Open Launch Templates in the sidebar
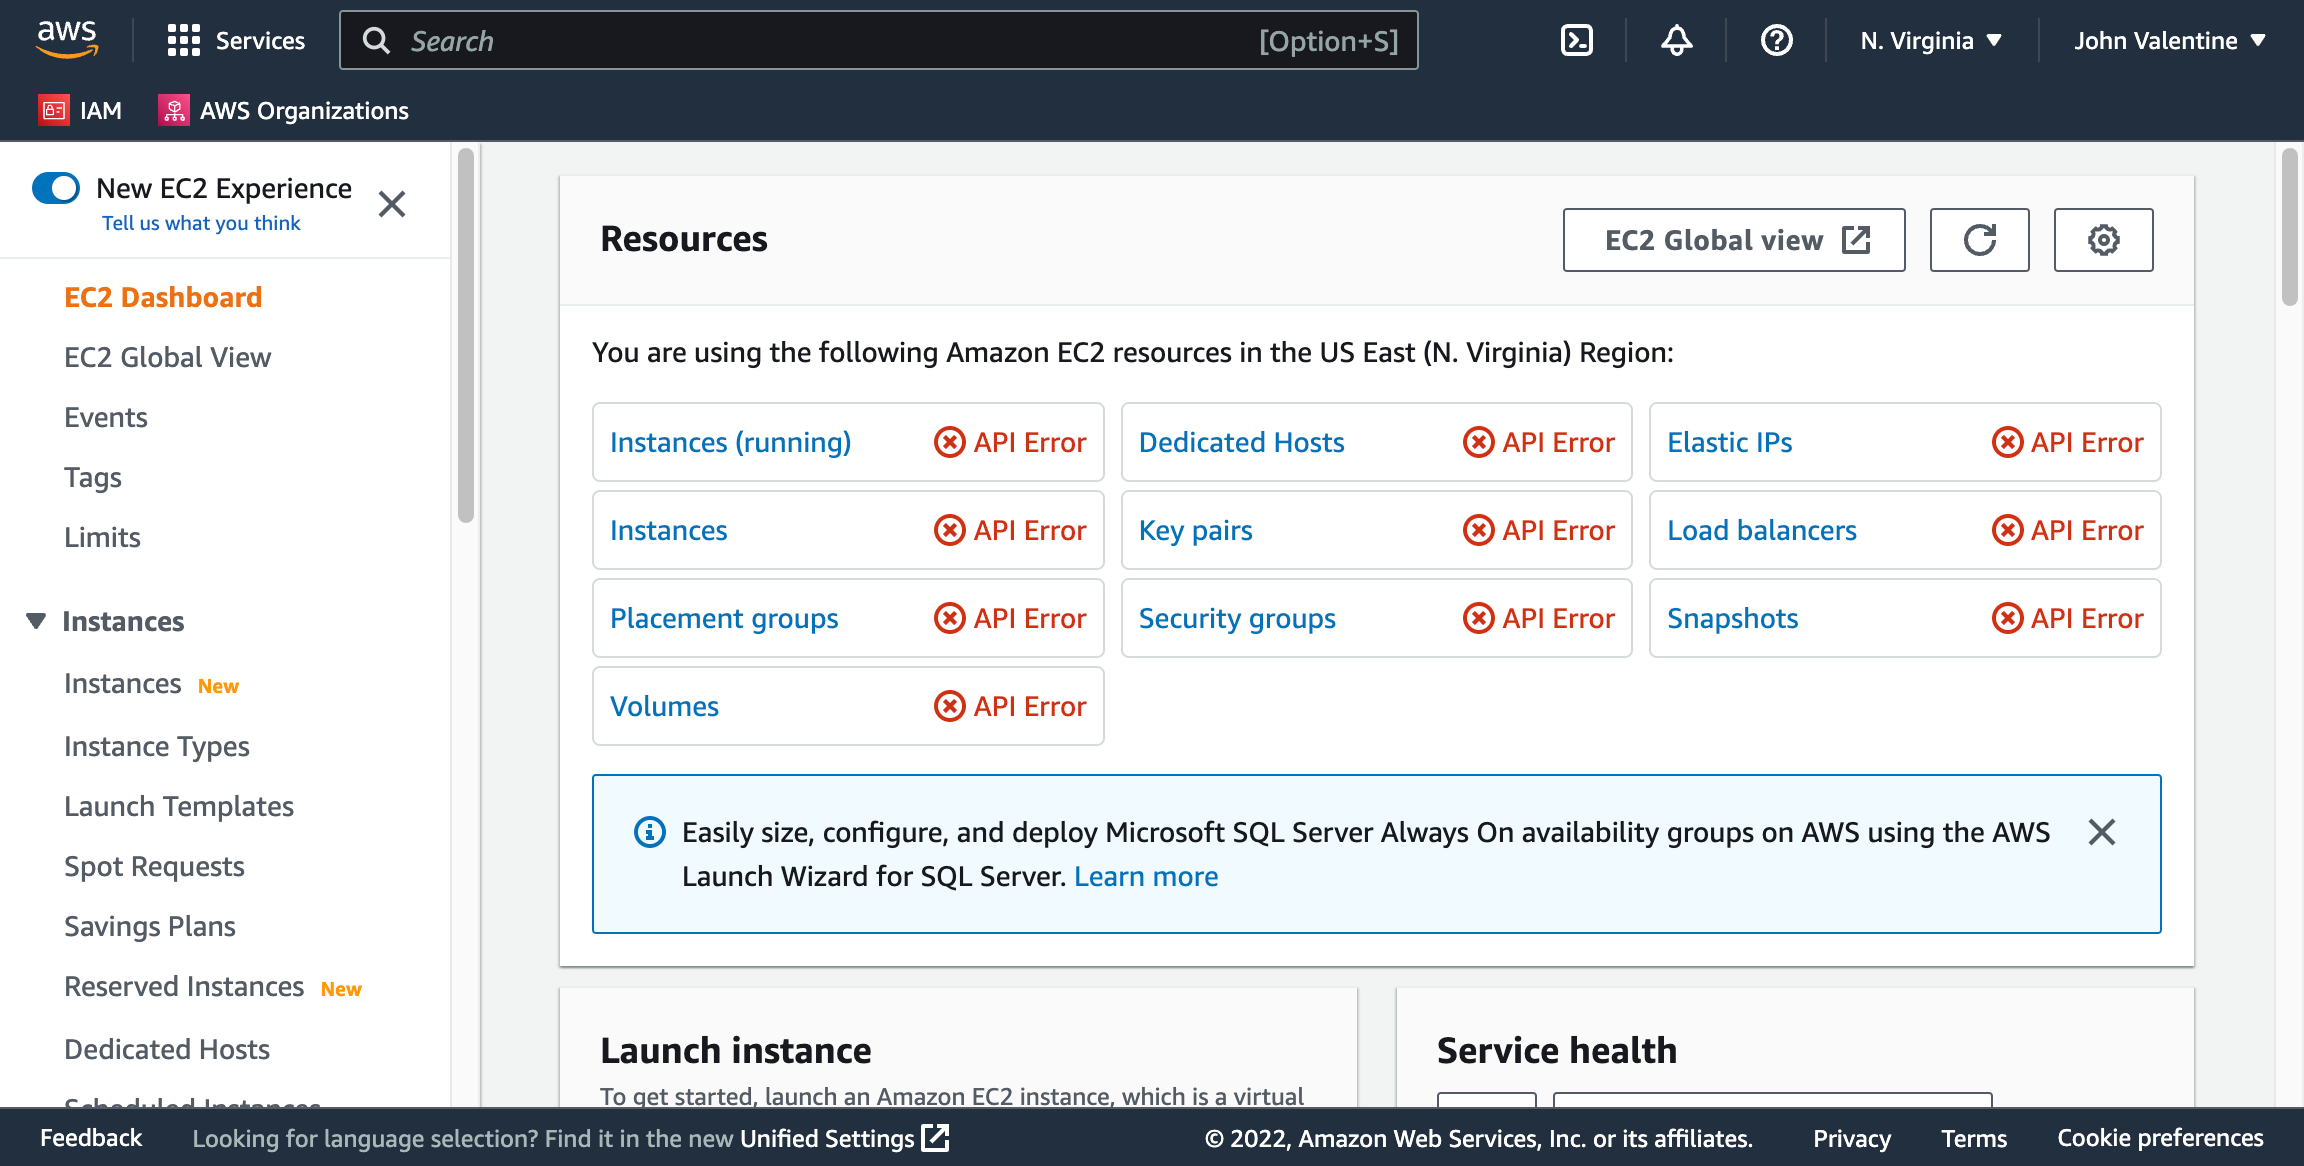 click(x=179, y=806)
